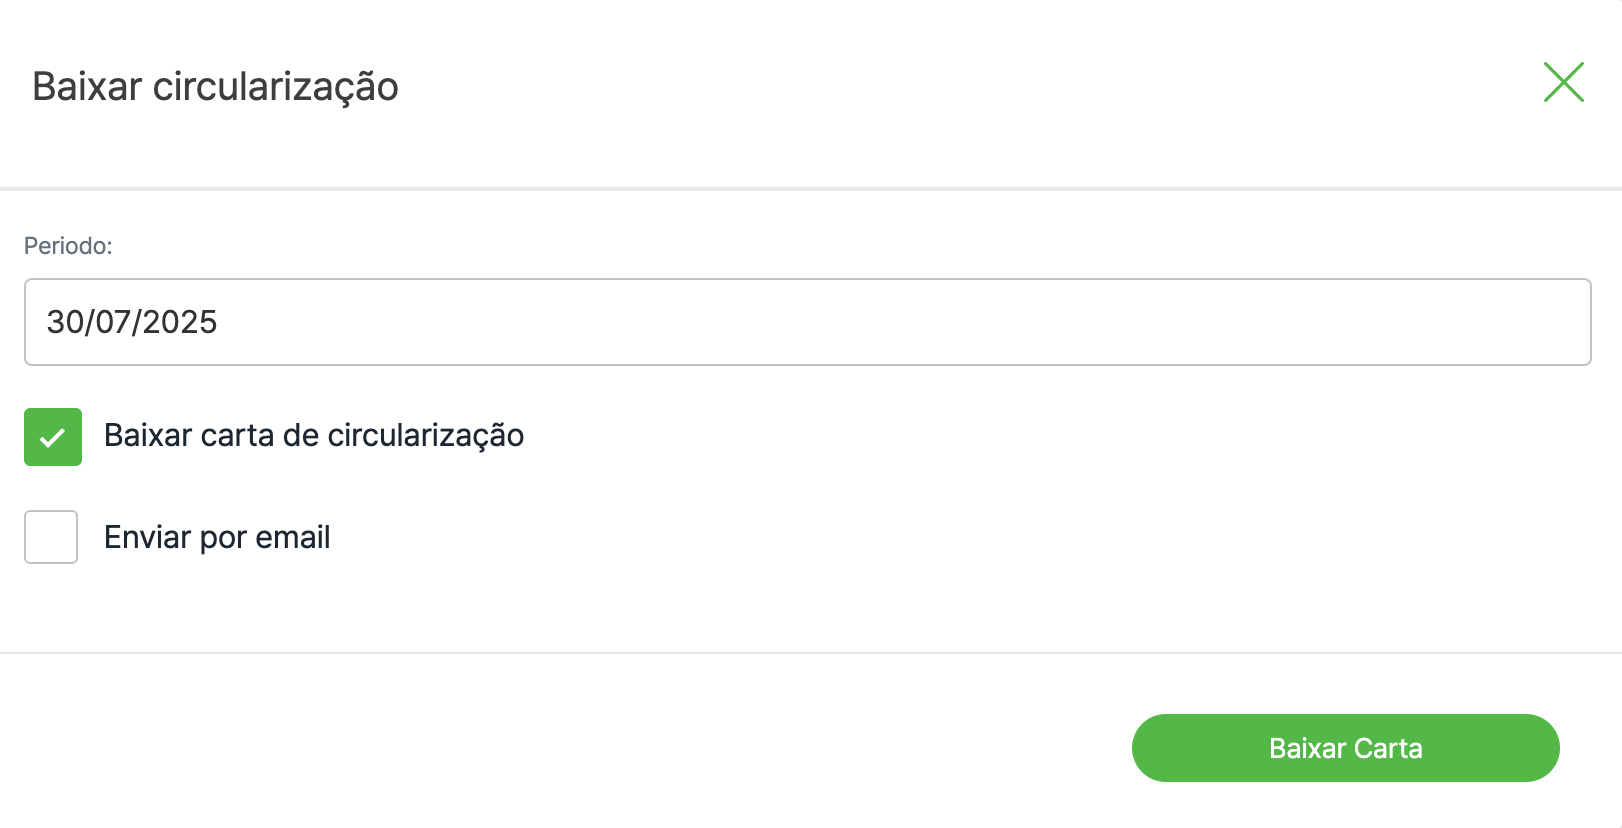Select the 30/07/2025 date value

(132, 322)
